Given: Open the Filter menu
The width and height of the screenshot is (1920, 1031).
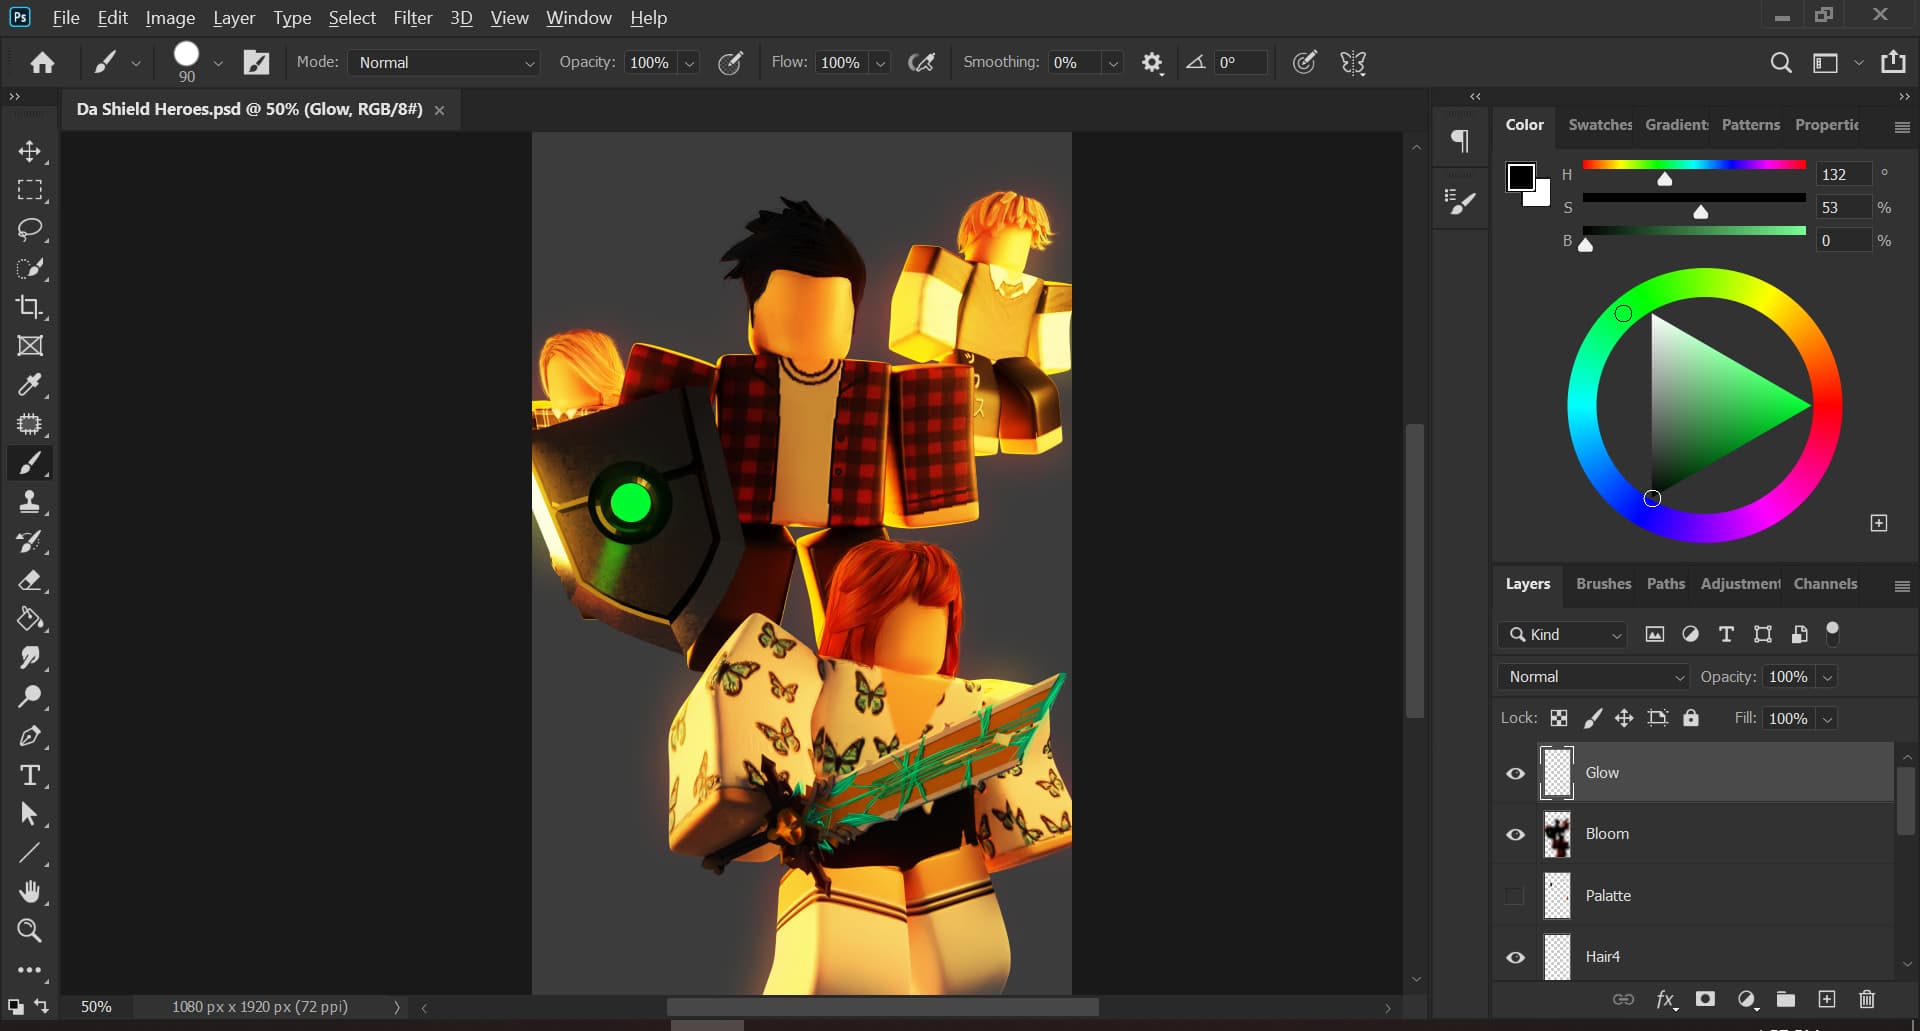Looking at the screenshot, I should [x=412, y=18].
